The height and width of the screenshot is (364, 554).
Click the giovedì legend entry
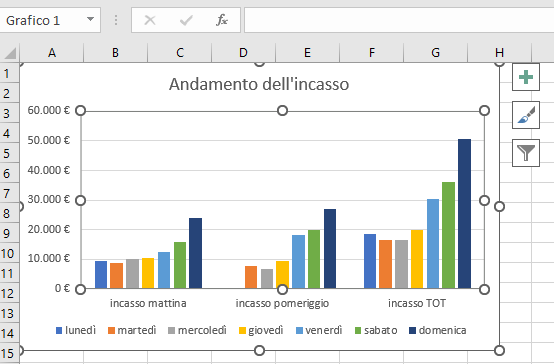tap(261, 330)
